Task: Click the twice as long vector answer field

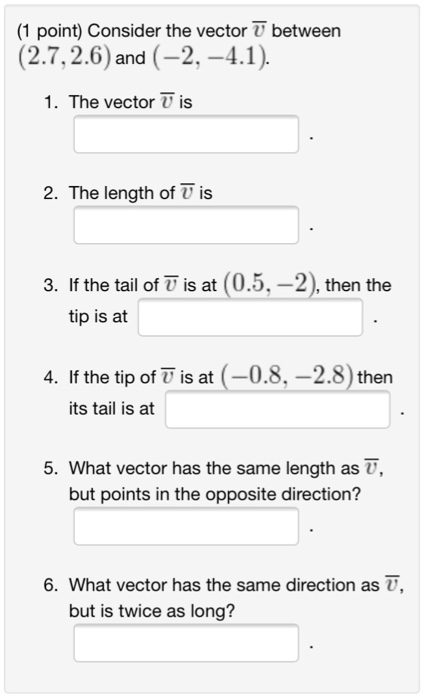Action: click(x=186, y=643)
